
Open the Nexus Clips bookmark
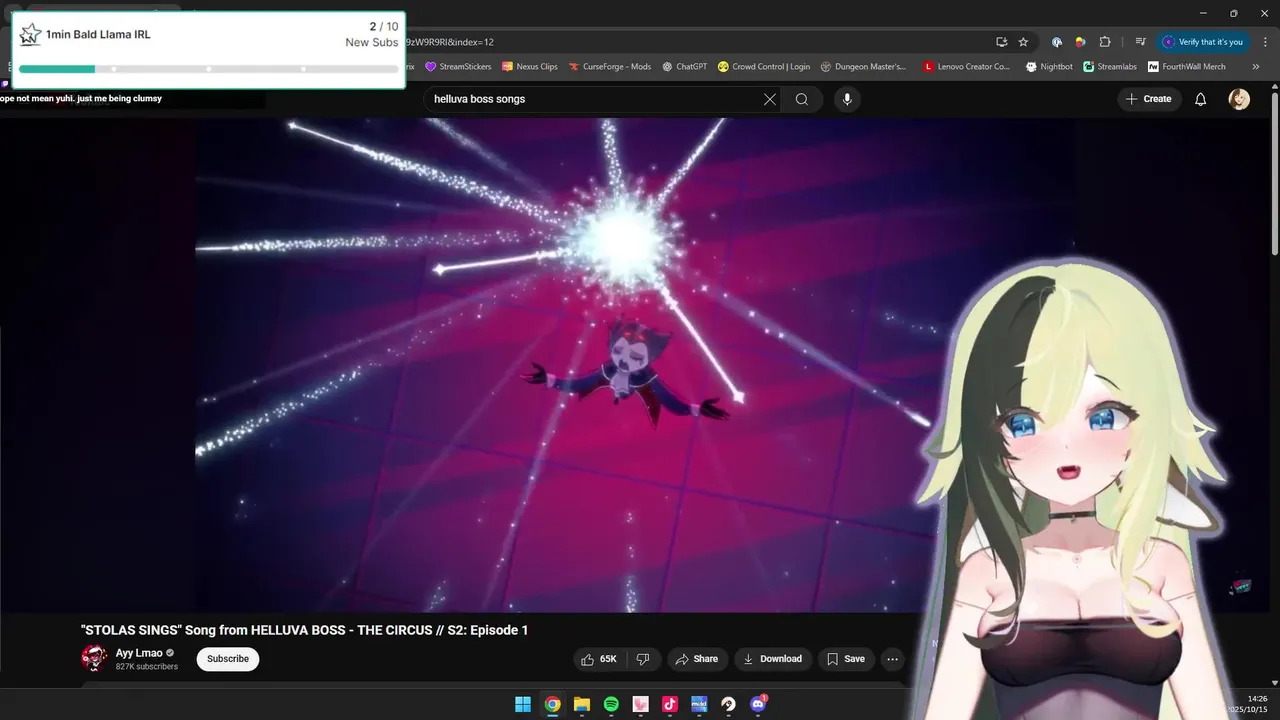530,67
